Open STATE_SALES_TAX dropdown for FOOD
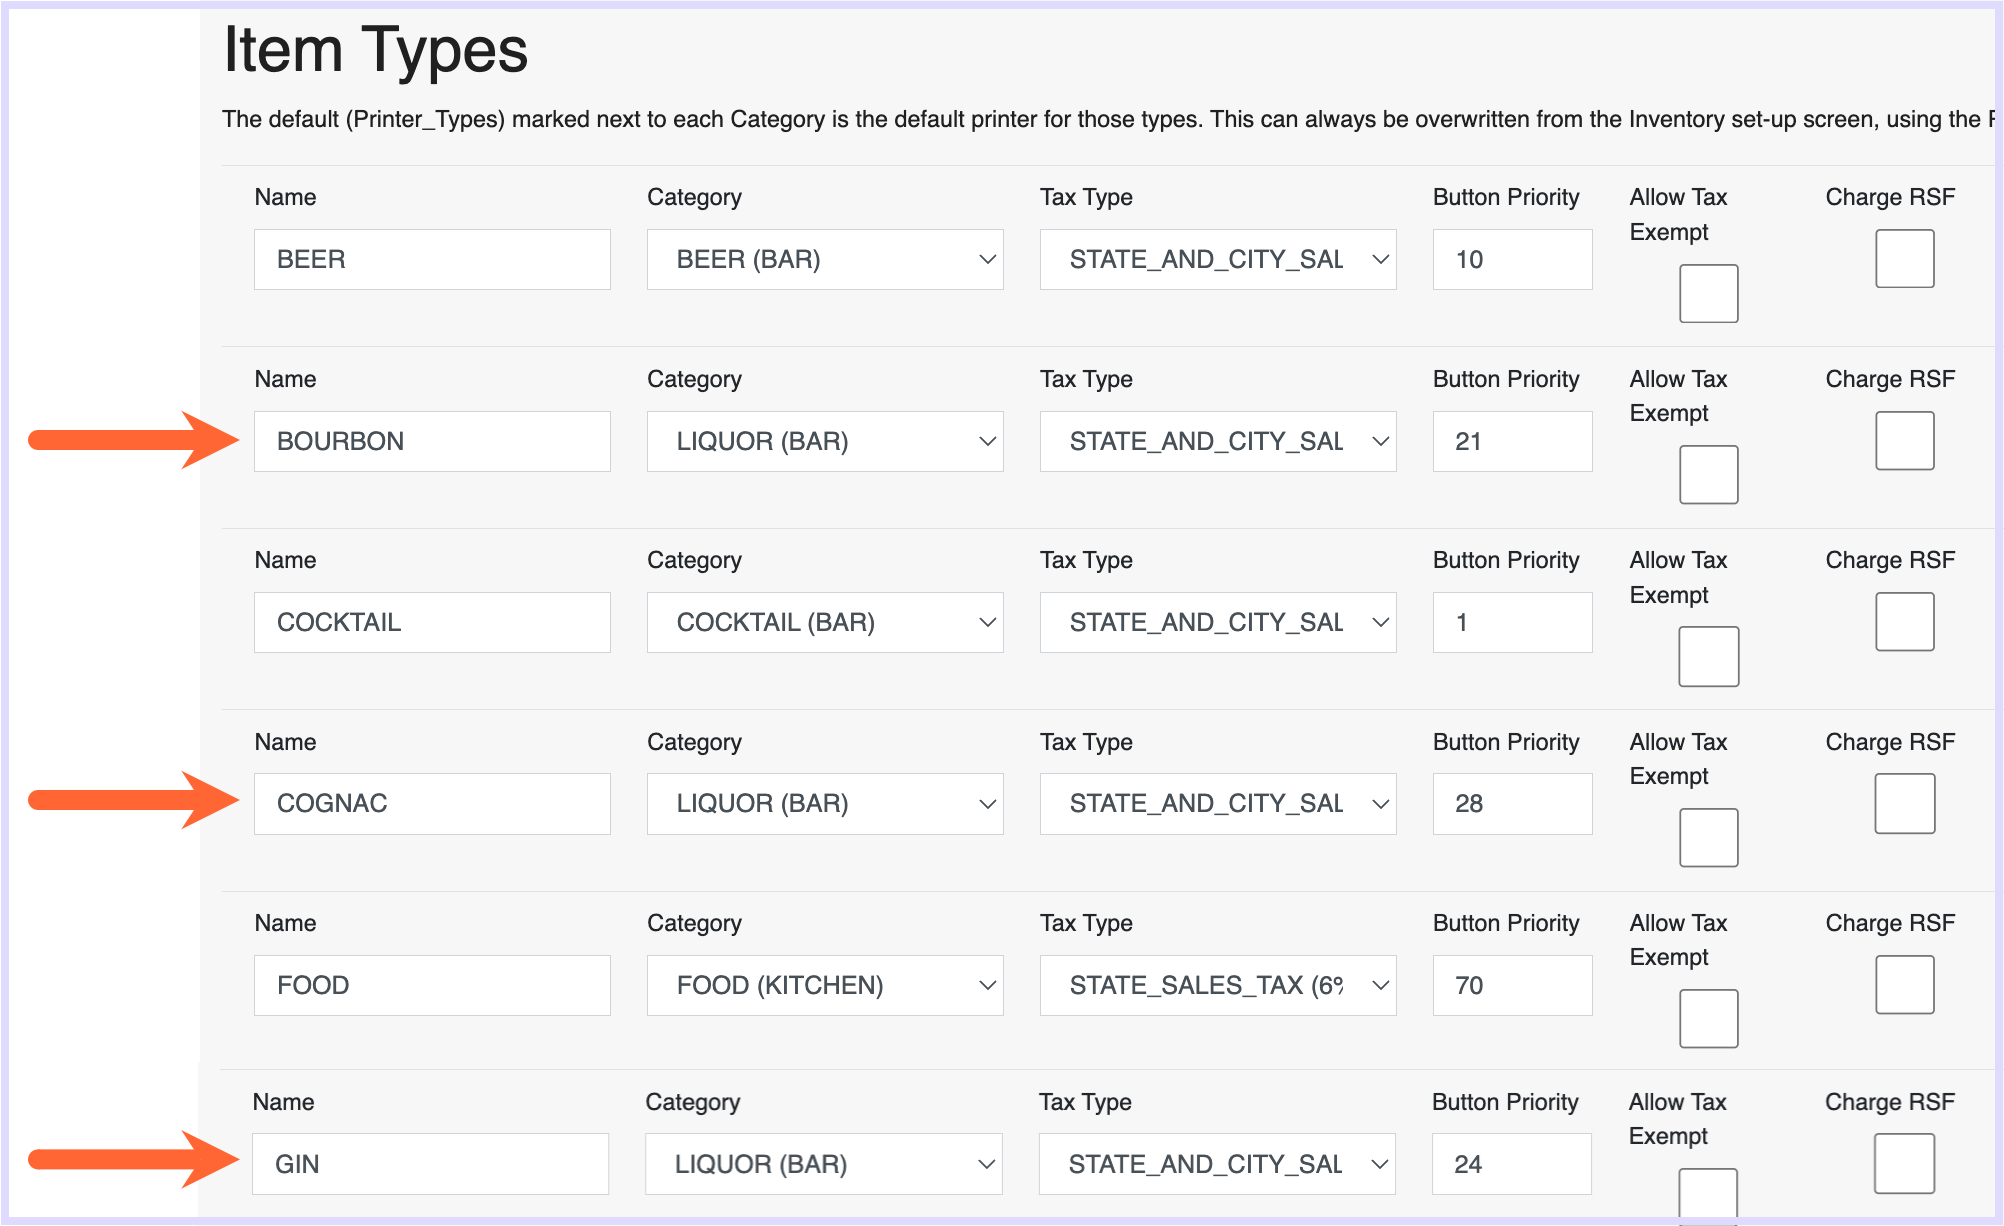2004x1226 pixels. pyautogui.click(x=1217, y=985)
